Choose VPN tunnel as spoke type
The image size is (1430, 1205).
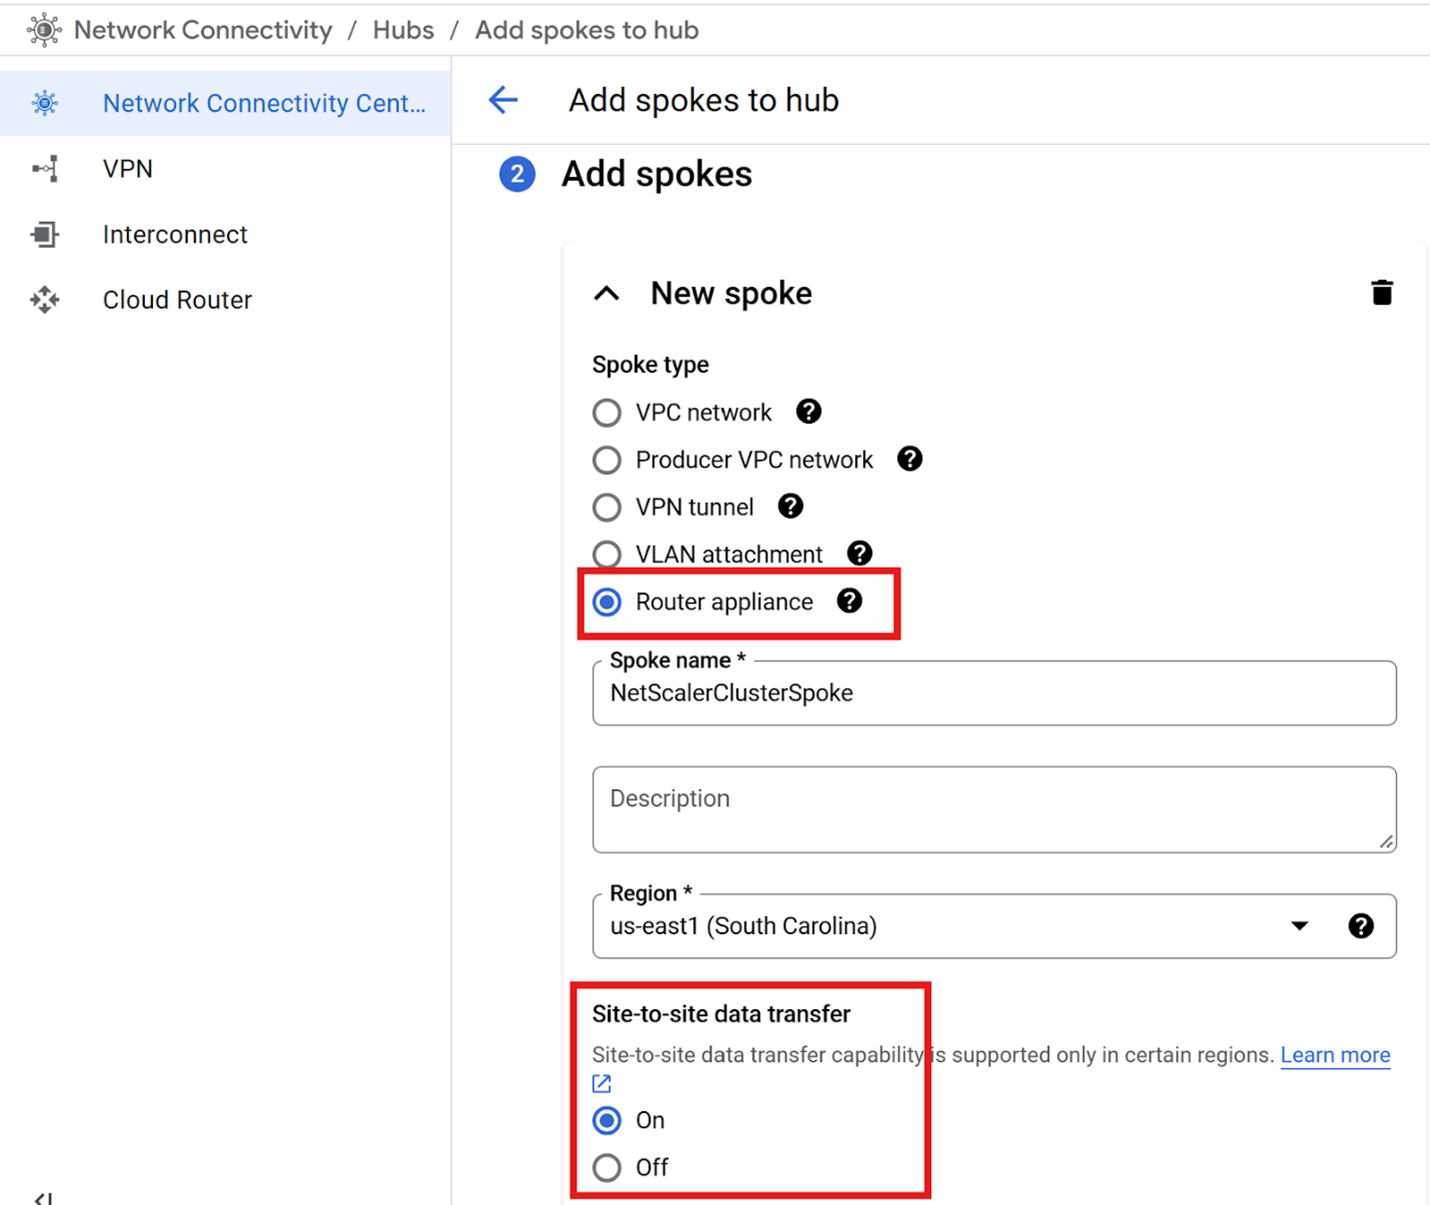coord(607,508)
